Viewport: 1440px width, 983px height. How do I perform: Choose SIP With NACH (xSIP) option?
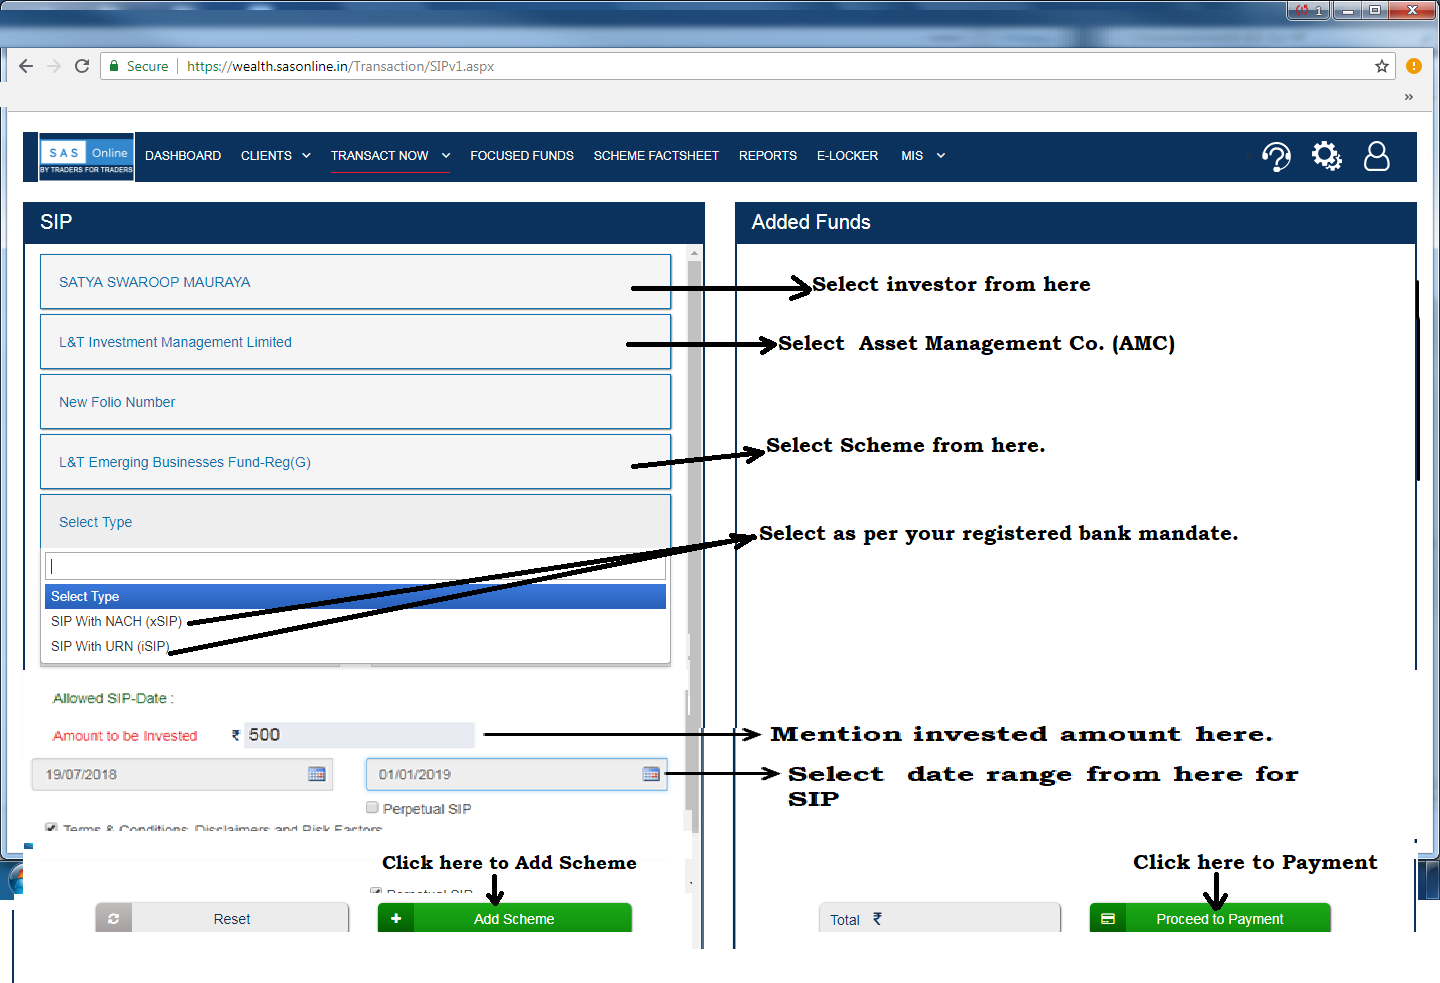(x=355, y=621)
